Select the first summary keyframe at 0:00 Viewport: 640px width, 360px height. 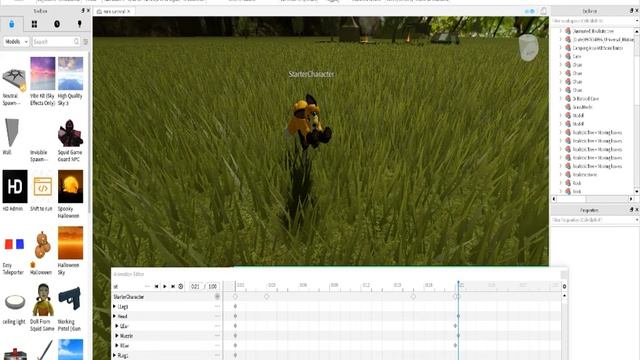click(x=235, y=296)
